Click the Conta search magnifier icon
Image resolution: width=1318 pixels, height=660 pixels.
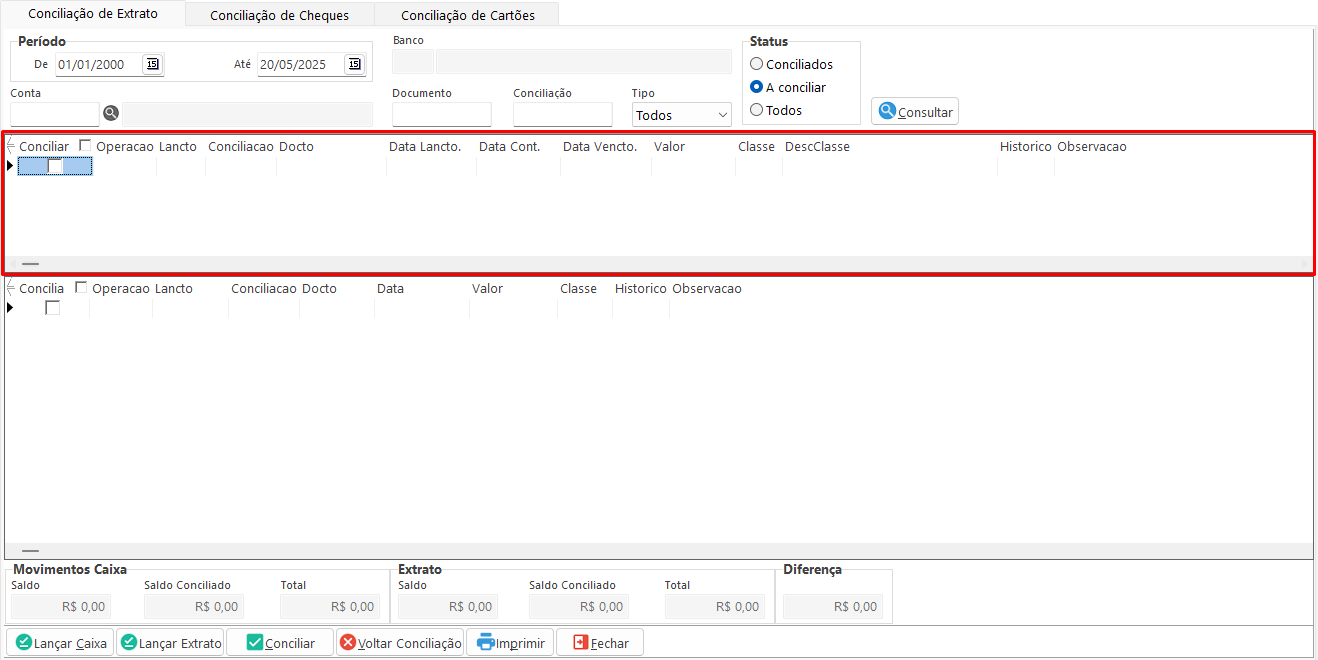point(111,113)
